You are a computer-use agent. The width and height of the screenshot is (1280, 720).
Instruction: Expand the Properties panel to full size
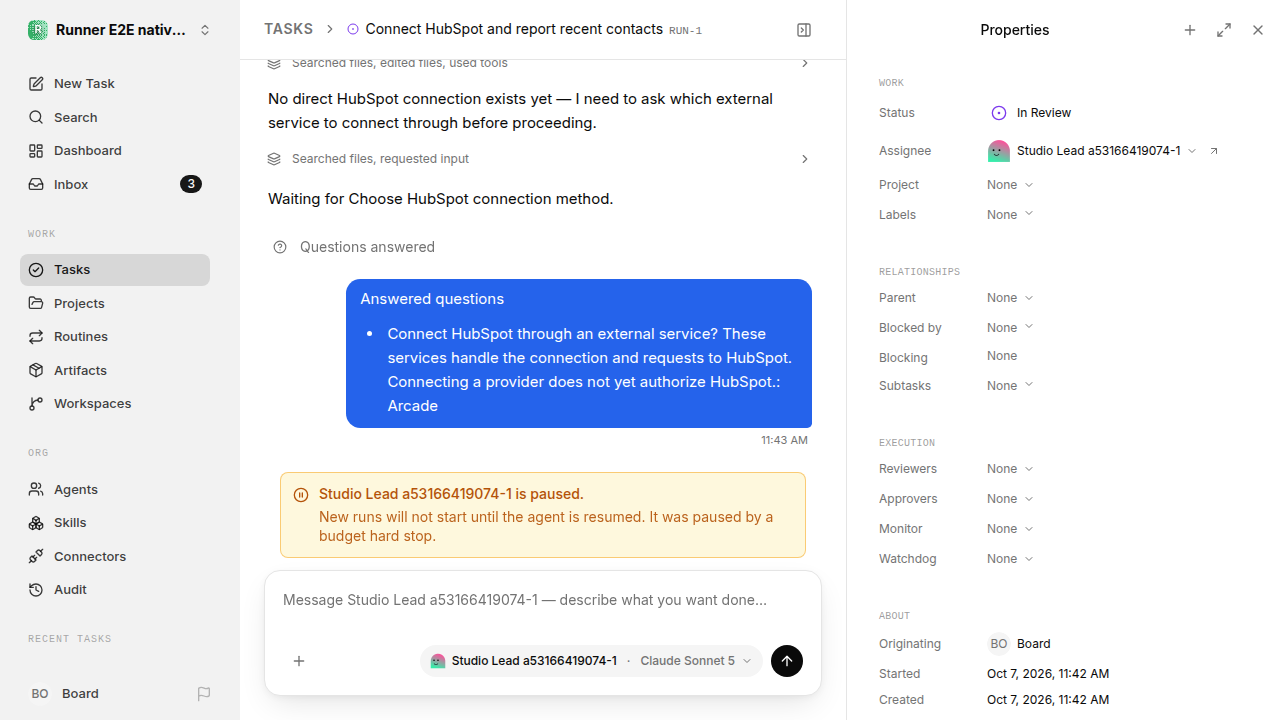pos(1224,30)
